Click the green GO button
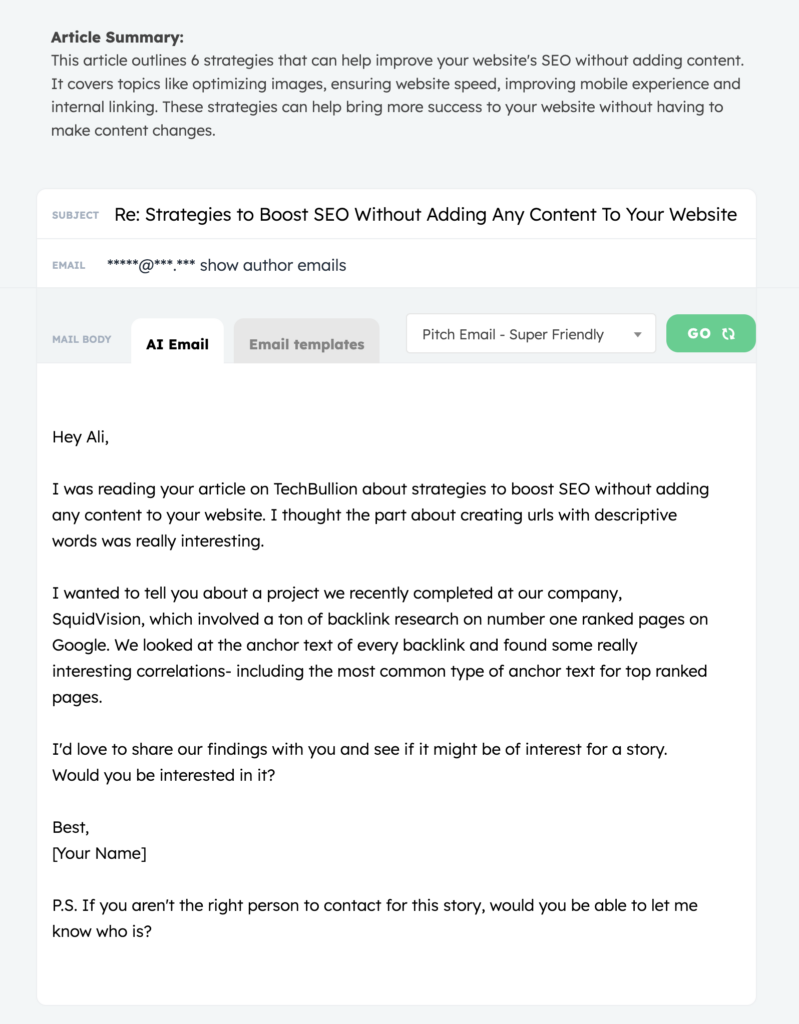The image size is (799, 1024). 711,334
